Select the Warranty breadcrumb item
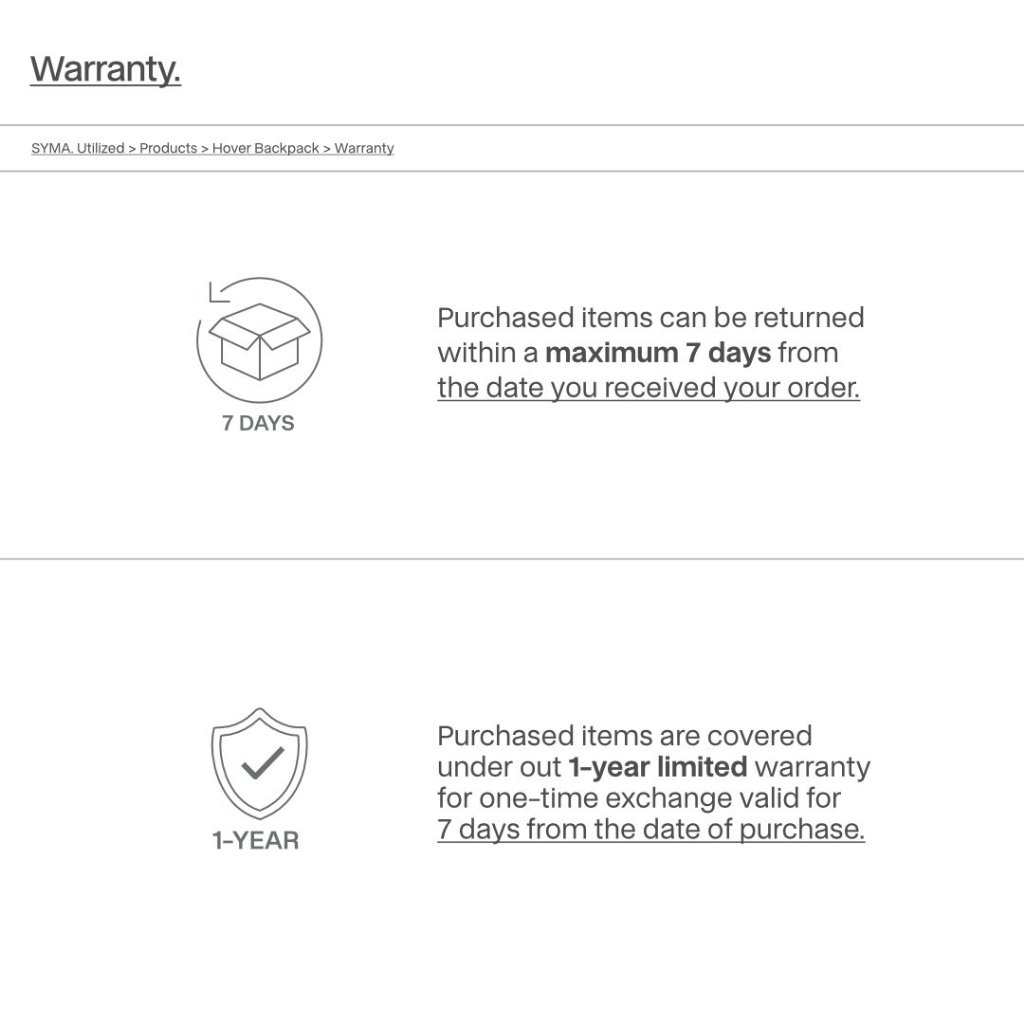1024x1024 pixels. click(364, 148)
